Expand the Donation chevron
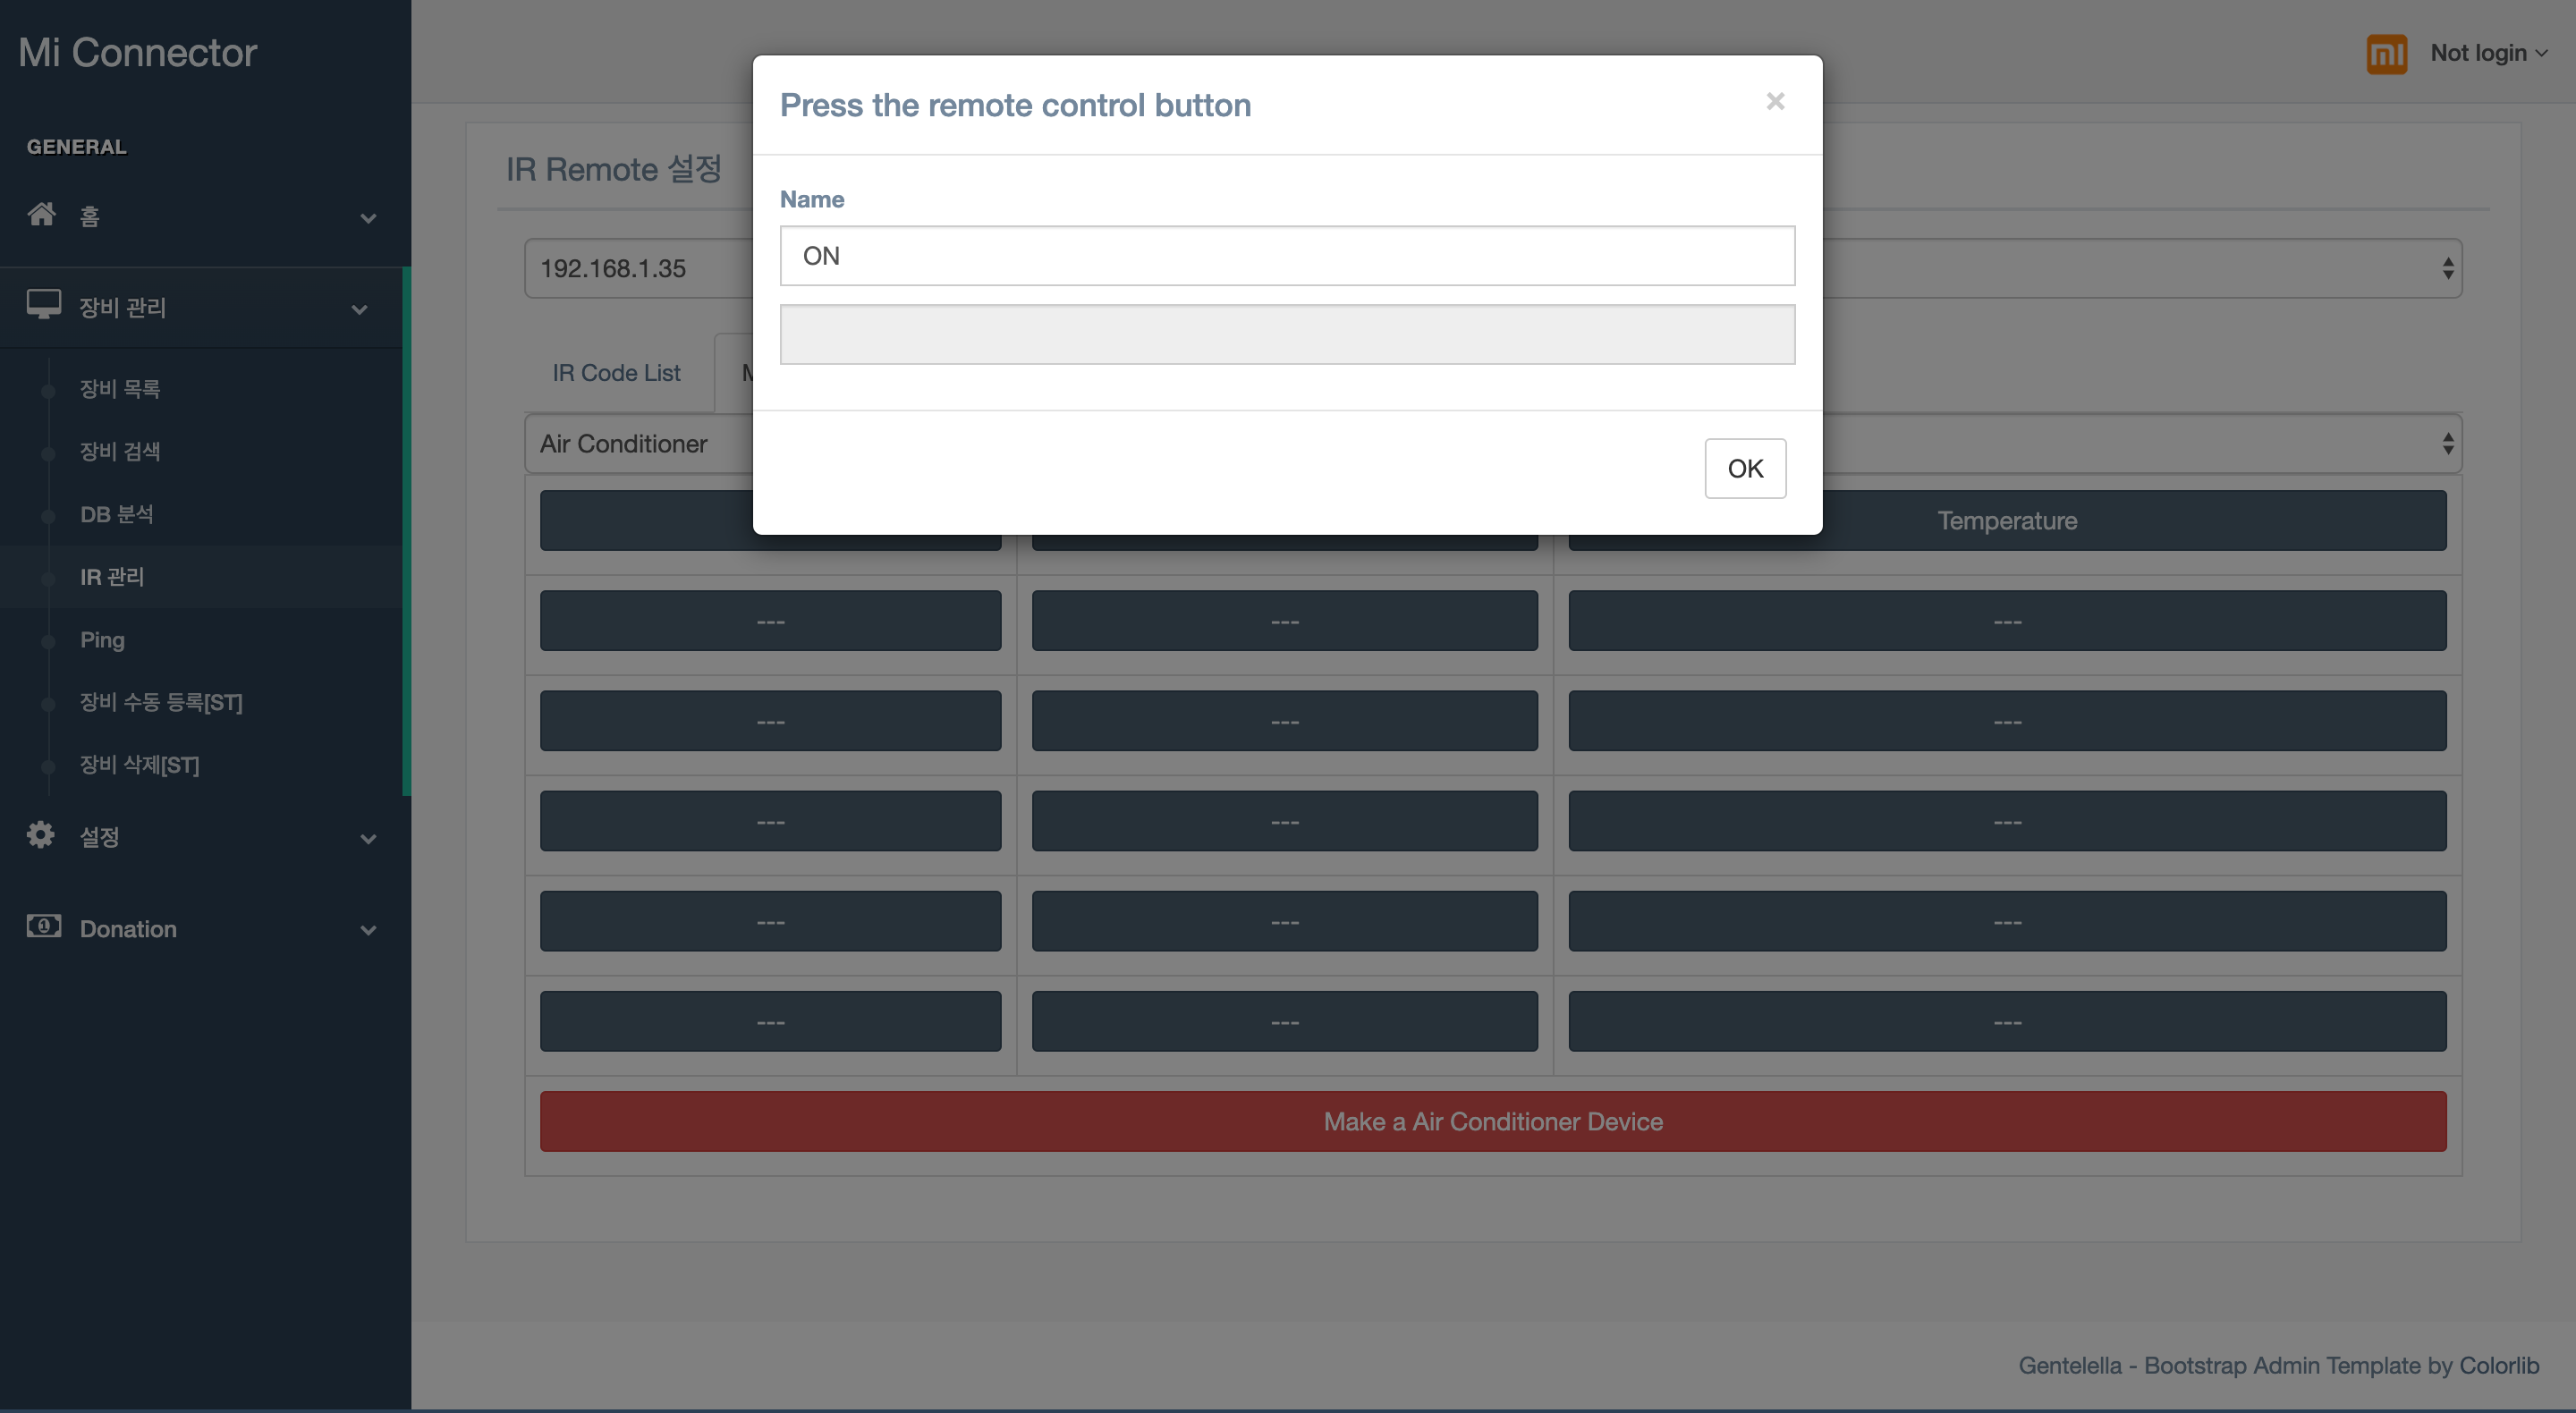This screenshot has height=1413, width=2576. coord(368,930)
